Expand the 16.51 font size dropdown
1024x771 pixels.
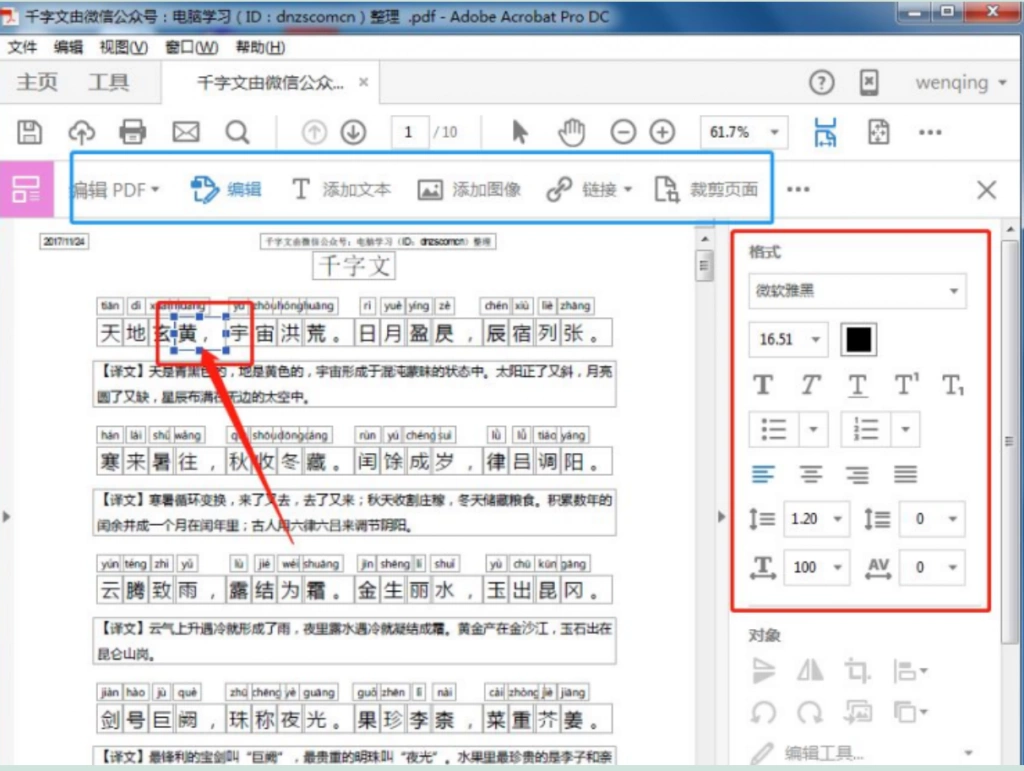[x=788, y=339]
